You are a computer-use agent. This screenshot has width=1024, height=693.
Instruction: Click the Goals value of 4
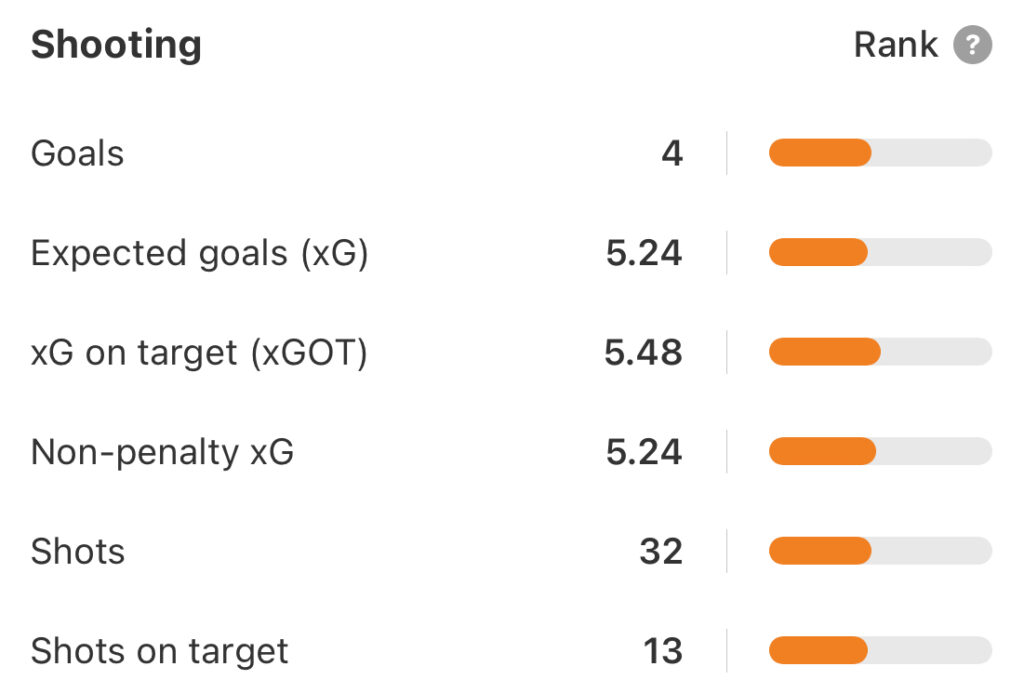tap(671, 154)
